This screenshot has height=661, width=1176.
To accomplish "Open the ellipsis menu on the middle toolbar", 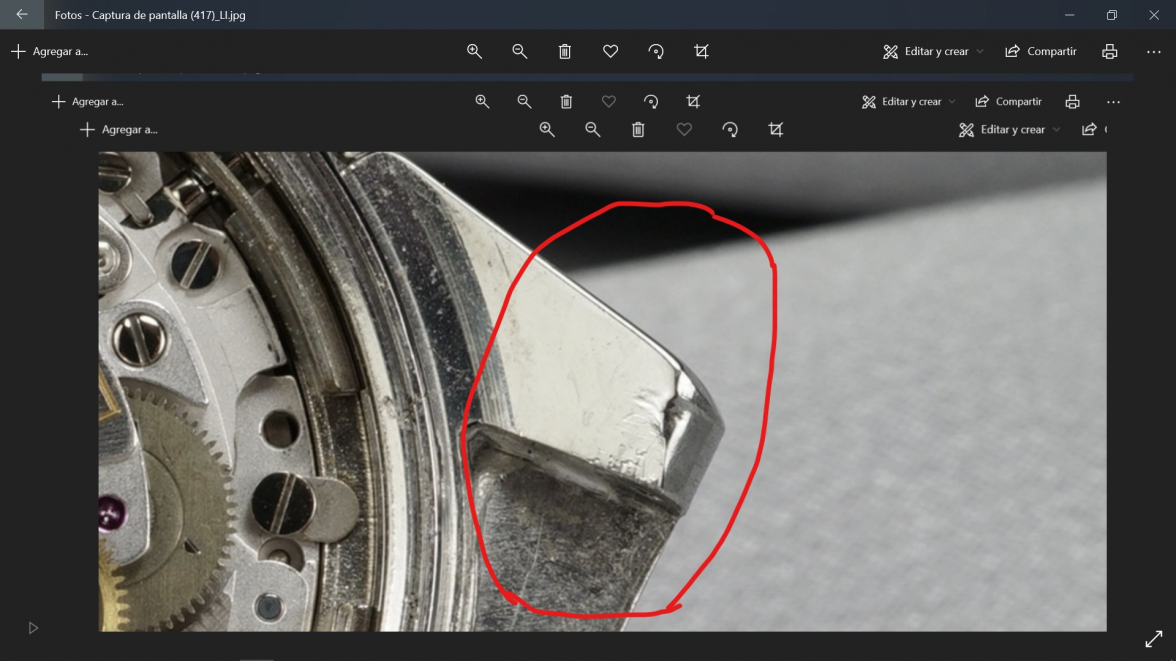I will tap(1113, 101).
